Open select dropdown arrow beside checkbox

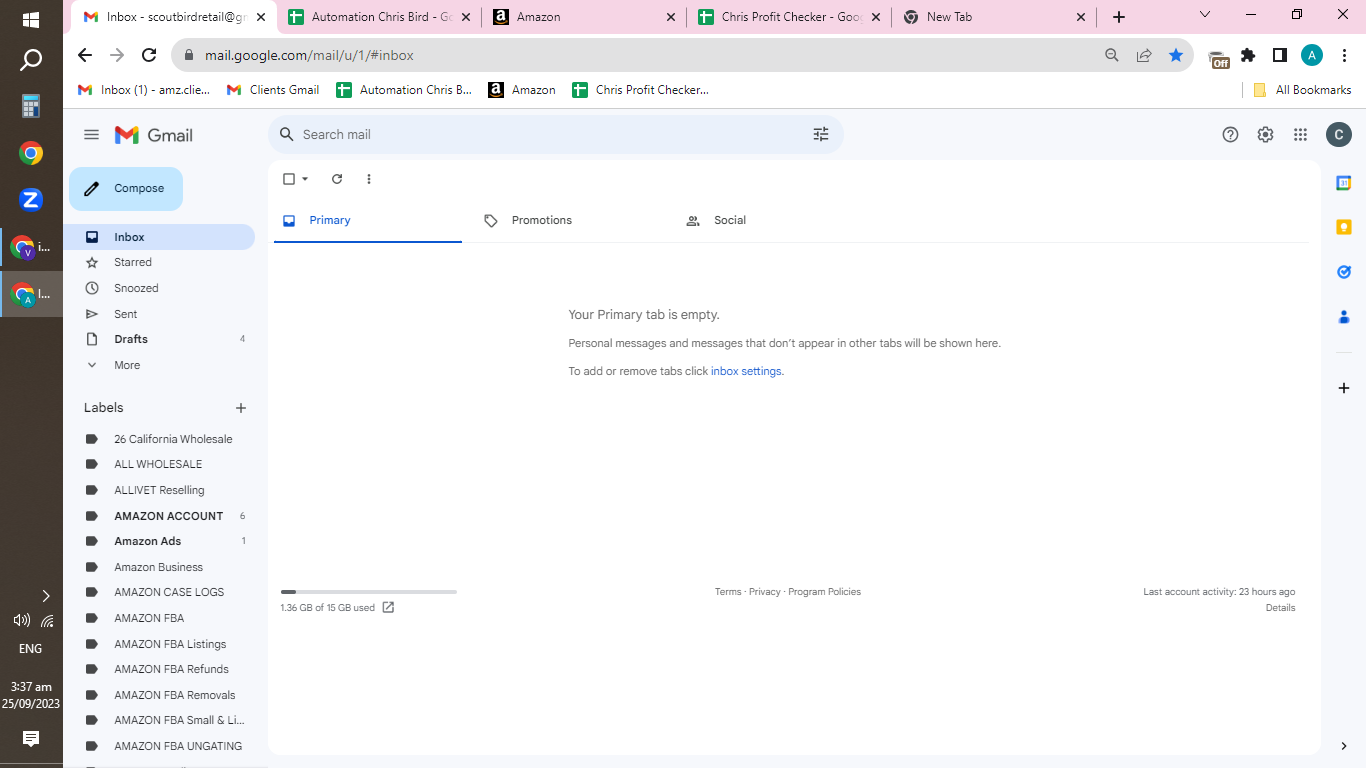tap(305, 179)
